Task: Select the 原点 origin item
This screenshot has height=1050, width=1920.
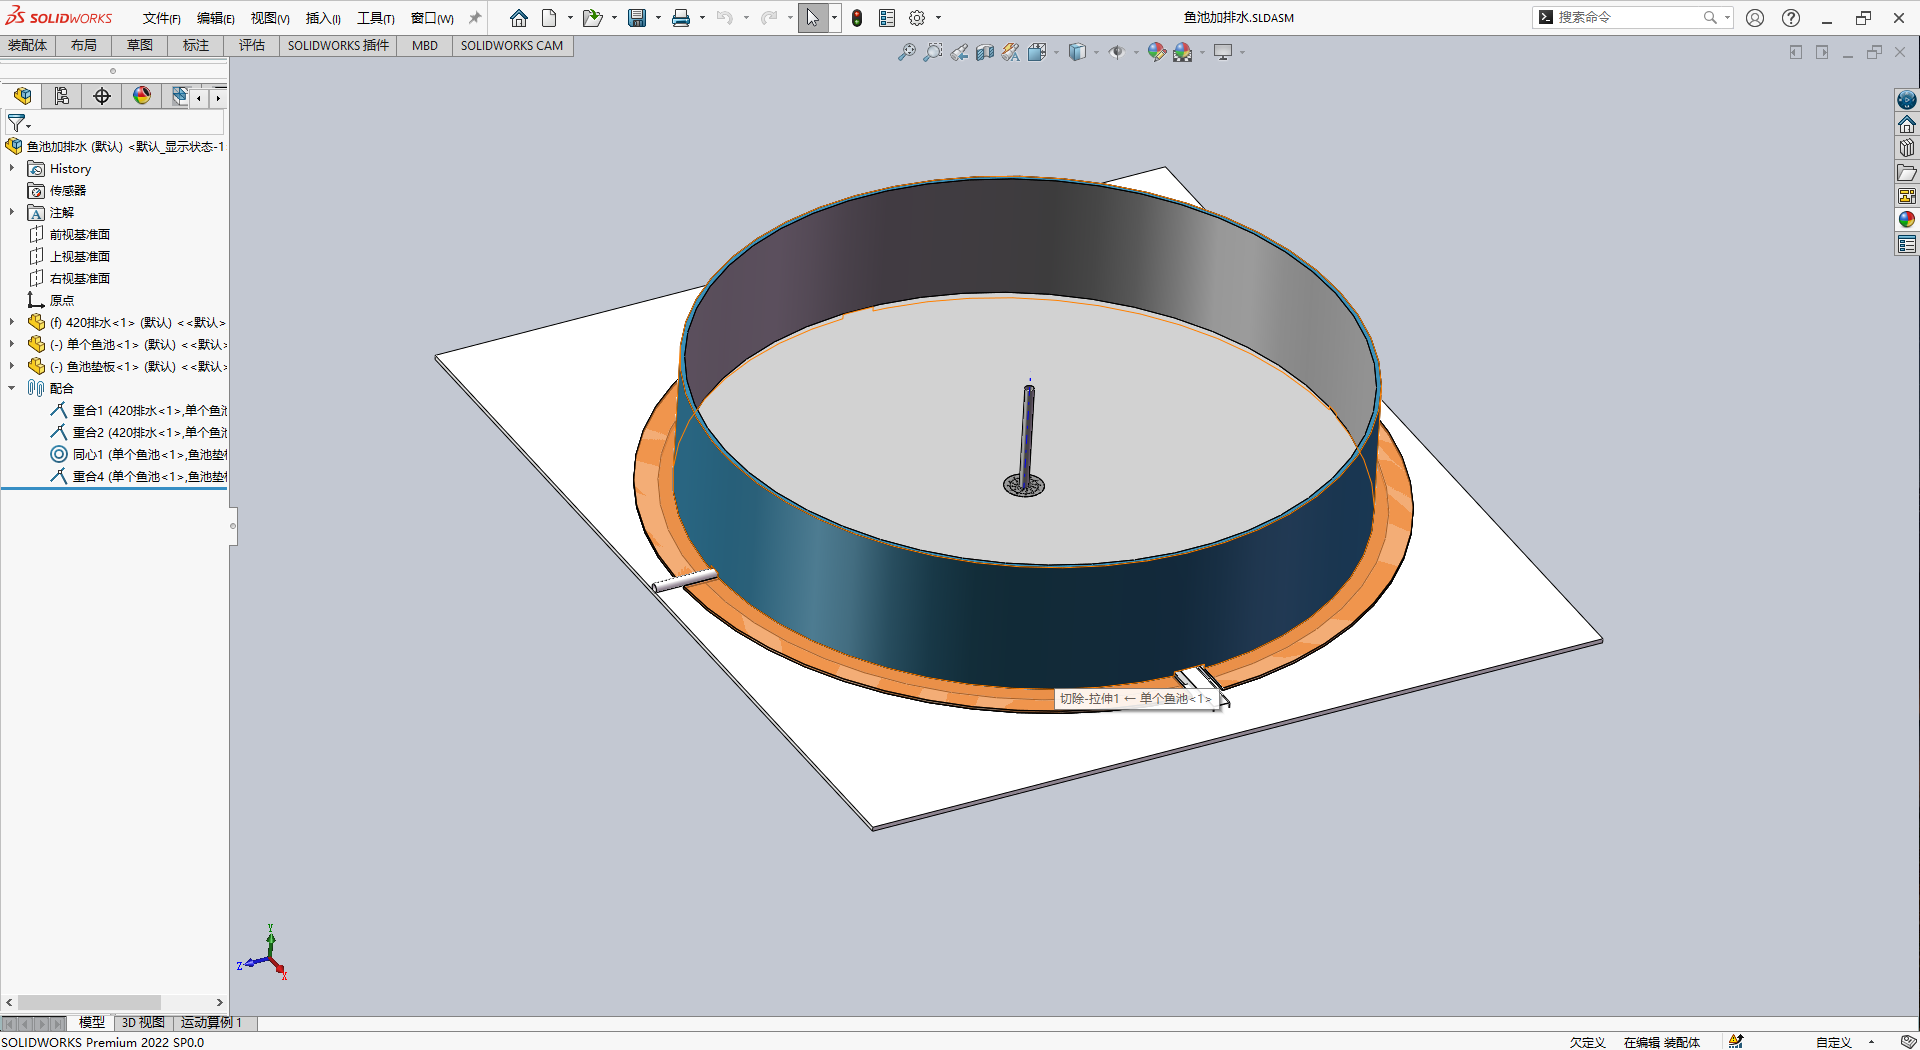Action: (x=62, y=300)
